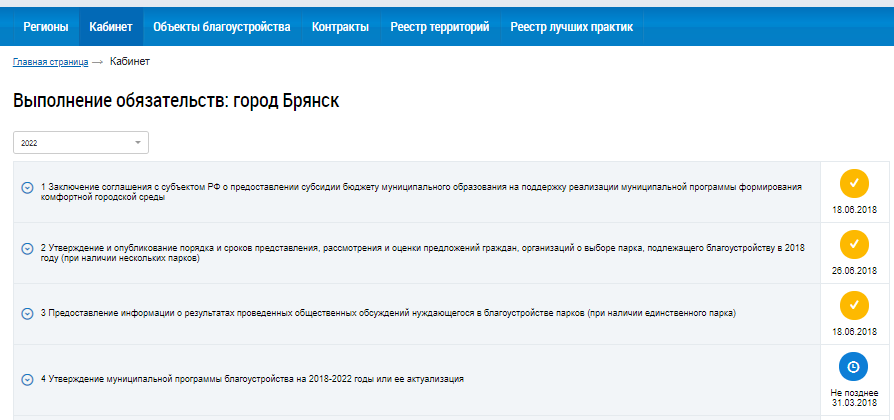The image size is (894, 420).
Task: Expand obligation 1 about the subsidy agreement
Action: pos(27,186)
